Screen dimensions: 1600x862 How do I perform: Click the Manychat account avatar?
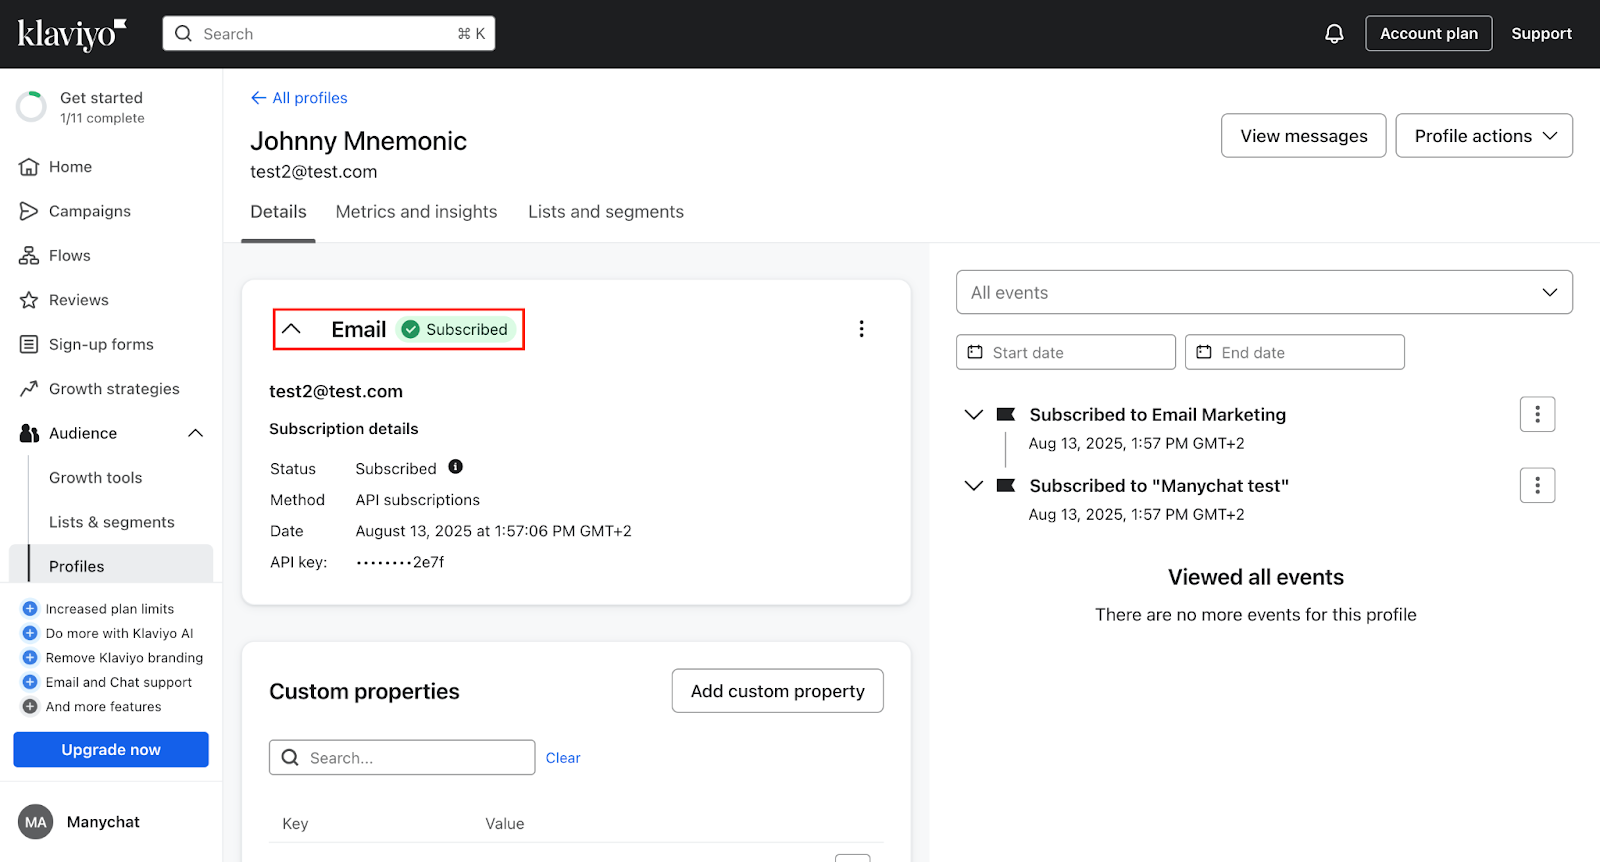click(36, 822)
